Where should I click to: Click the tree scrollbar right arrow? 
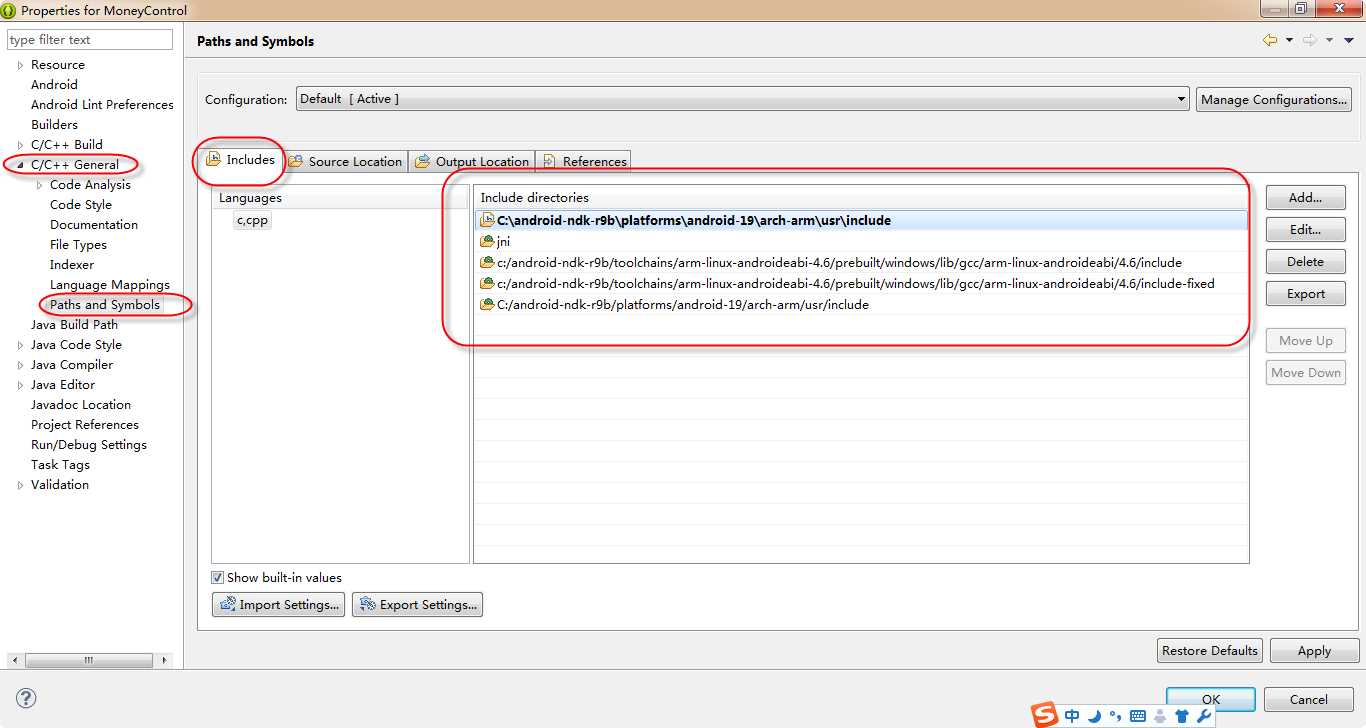click(x=165, y=660)
